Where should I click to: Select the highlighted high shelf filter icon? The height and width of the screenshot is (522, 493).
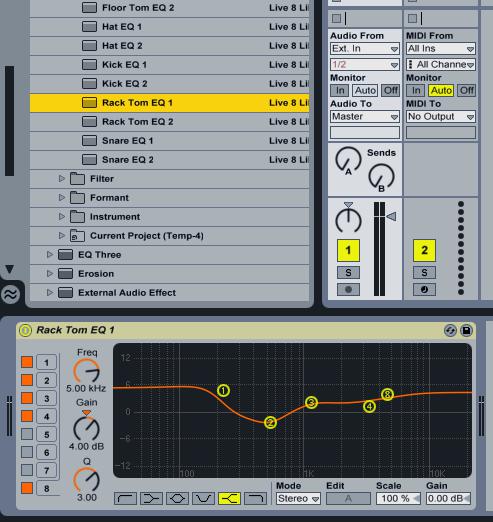[229, 499]
